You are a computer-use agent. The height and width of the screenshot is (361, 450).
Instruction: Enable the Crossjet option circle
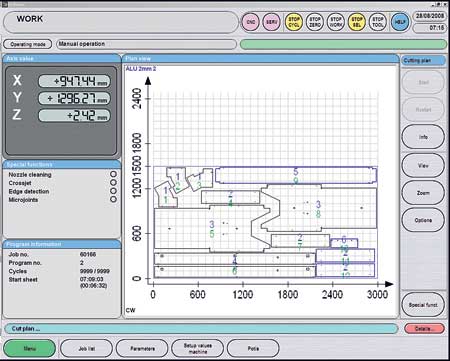pos(113,183)
